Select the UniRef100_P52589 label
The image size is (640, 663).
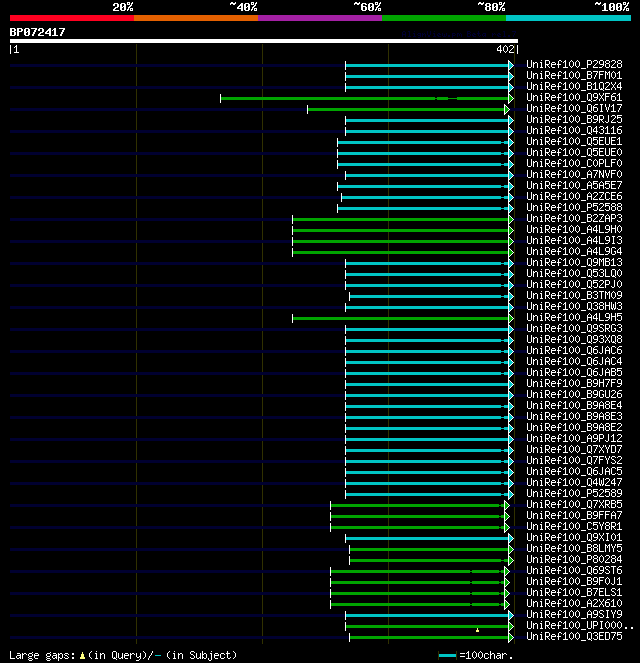(574, 493)
